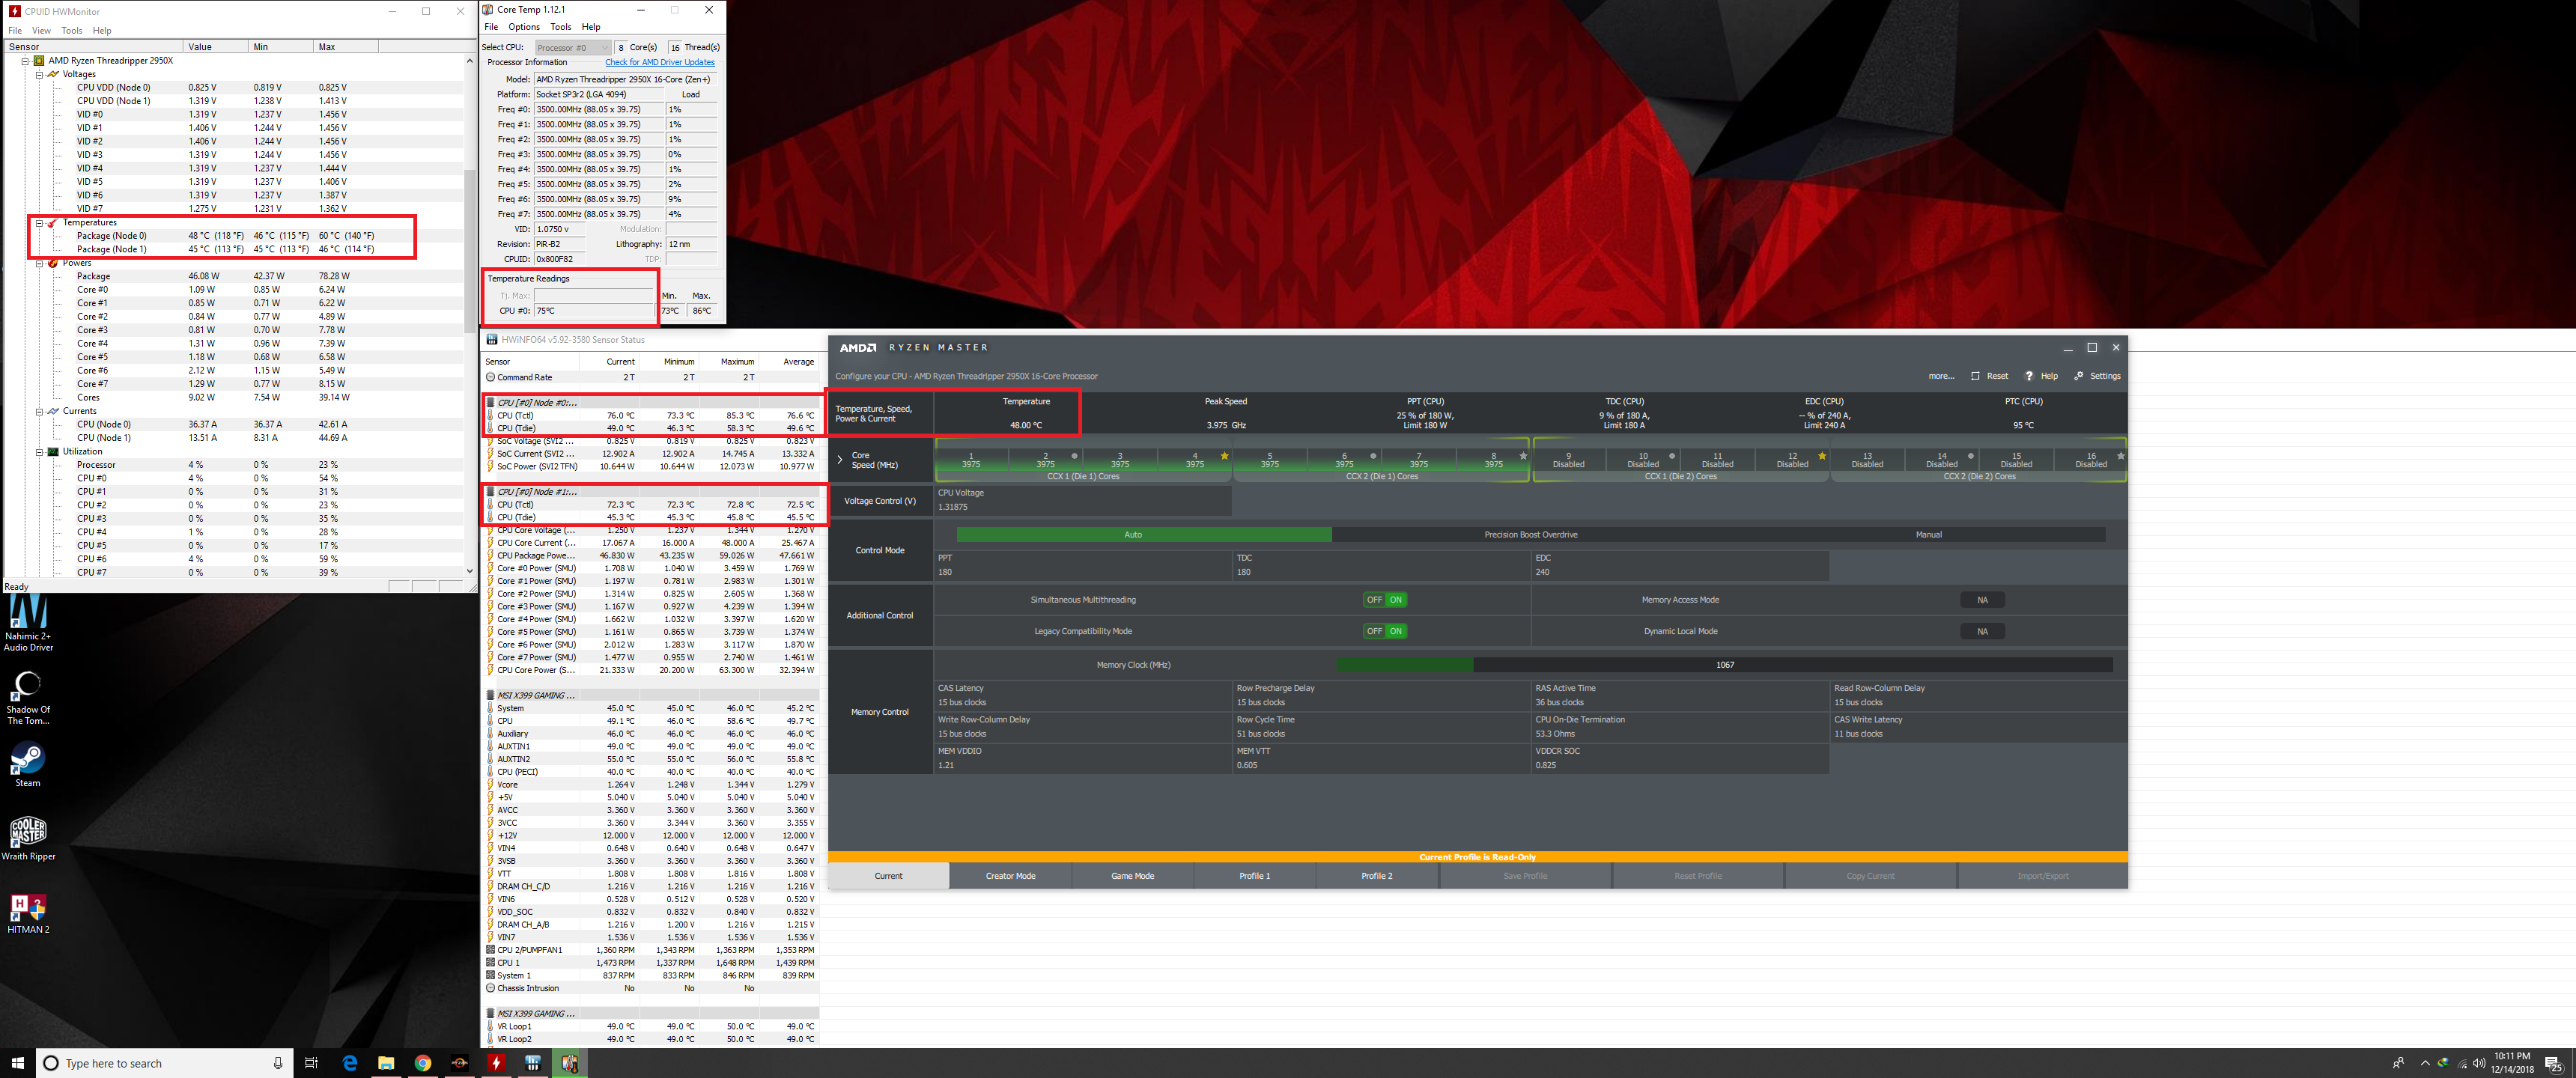The height and width of the screenshot is (1078, 2576).
Task: Select Manual control mode in Ryzen Master
Action: click(x=1928, y=535)
